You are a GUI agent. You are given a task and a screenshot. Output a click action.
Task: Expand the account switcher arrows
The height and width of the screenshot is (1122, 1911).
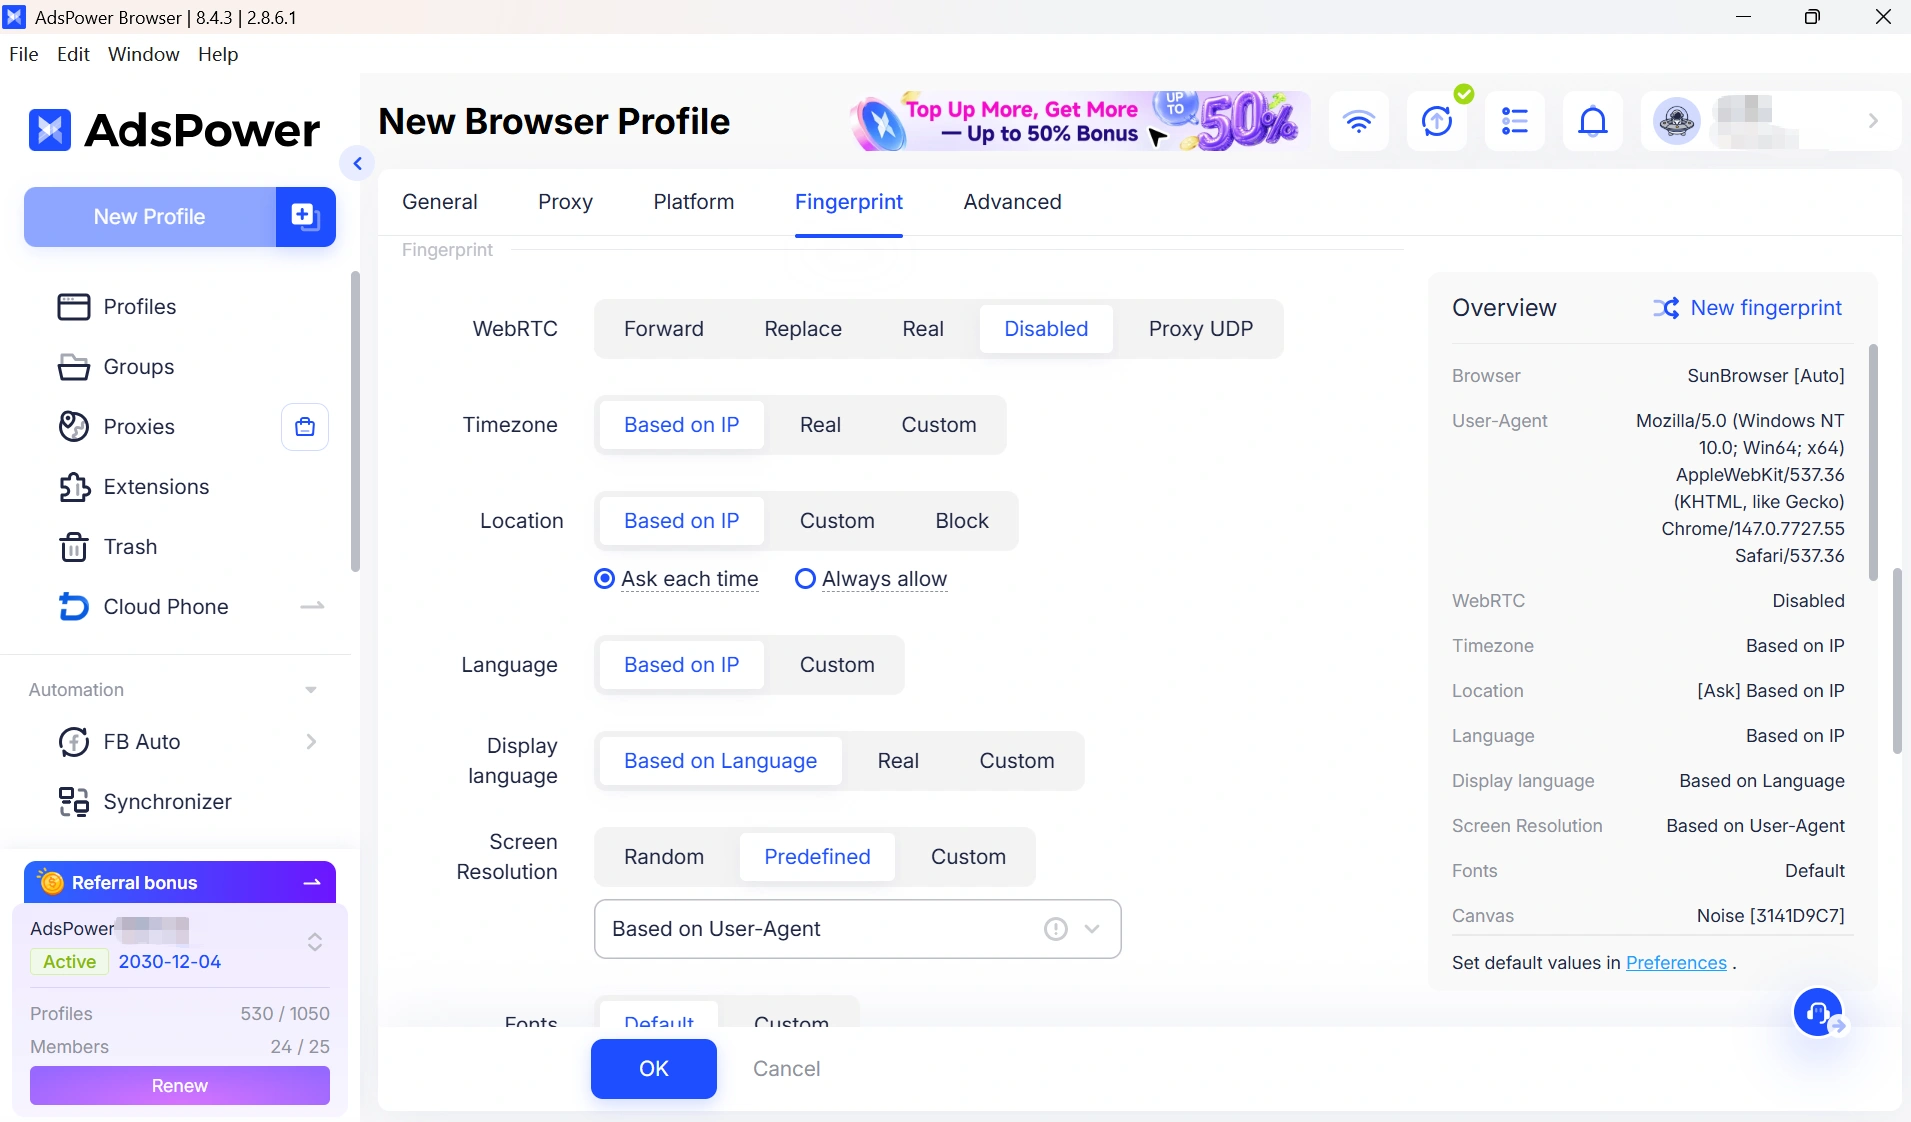click(315, 942)
